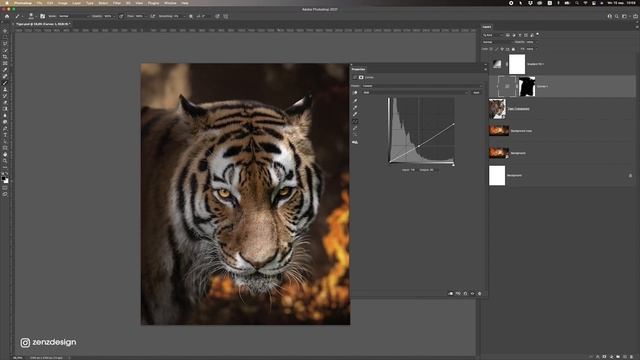Open the Layer menu
This screenshot has height=360, width=640.
tap(76, 3)
